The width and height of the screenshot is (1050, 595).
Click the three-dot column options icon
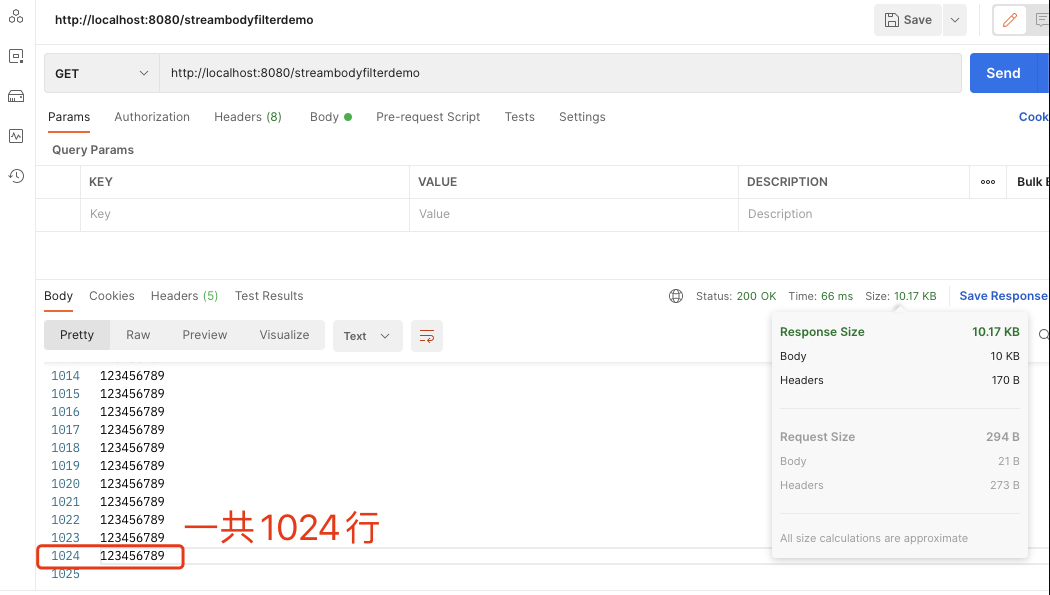[988, 182]
